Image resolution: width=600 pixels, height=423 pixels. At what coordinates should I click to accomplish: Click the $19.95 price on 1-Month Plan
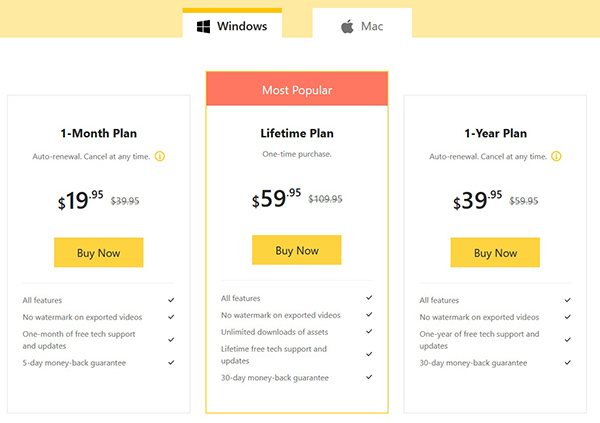(x=80, y=200)
